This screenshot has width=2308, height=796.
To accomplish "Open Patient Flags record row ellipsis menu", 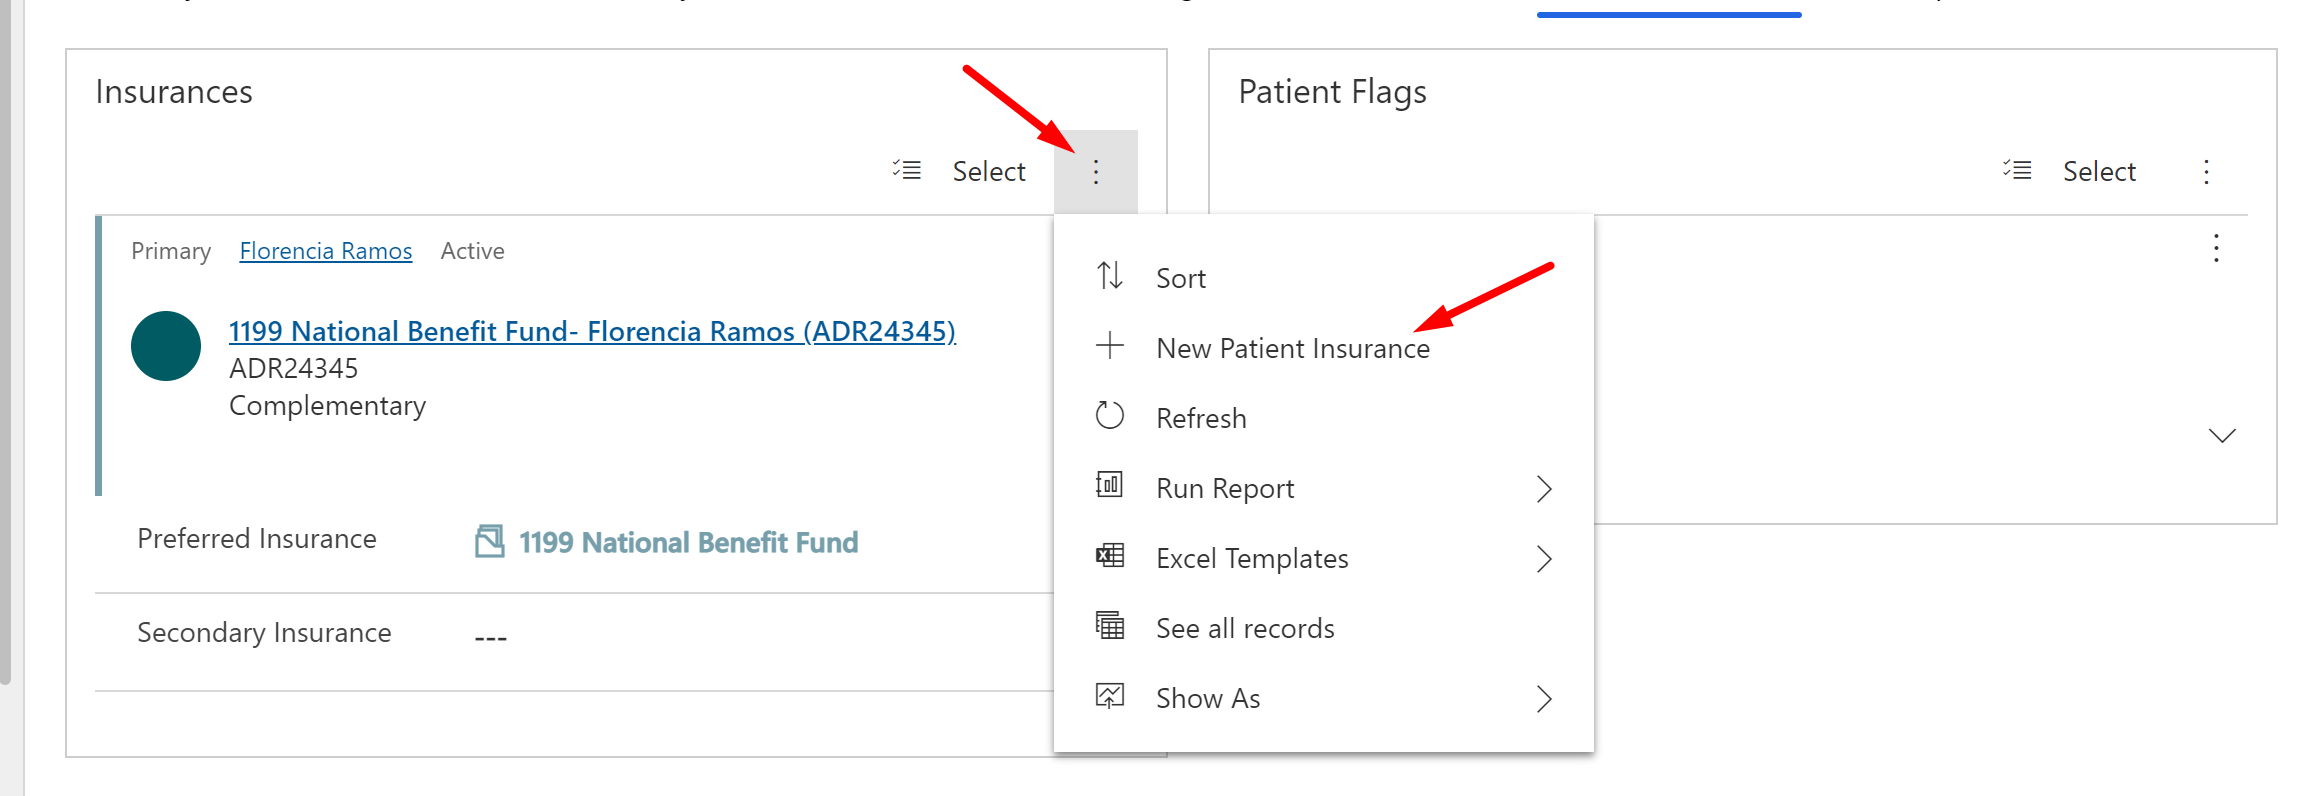I will 2216,248.
